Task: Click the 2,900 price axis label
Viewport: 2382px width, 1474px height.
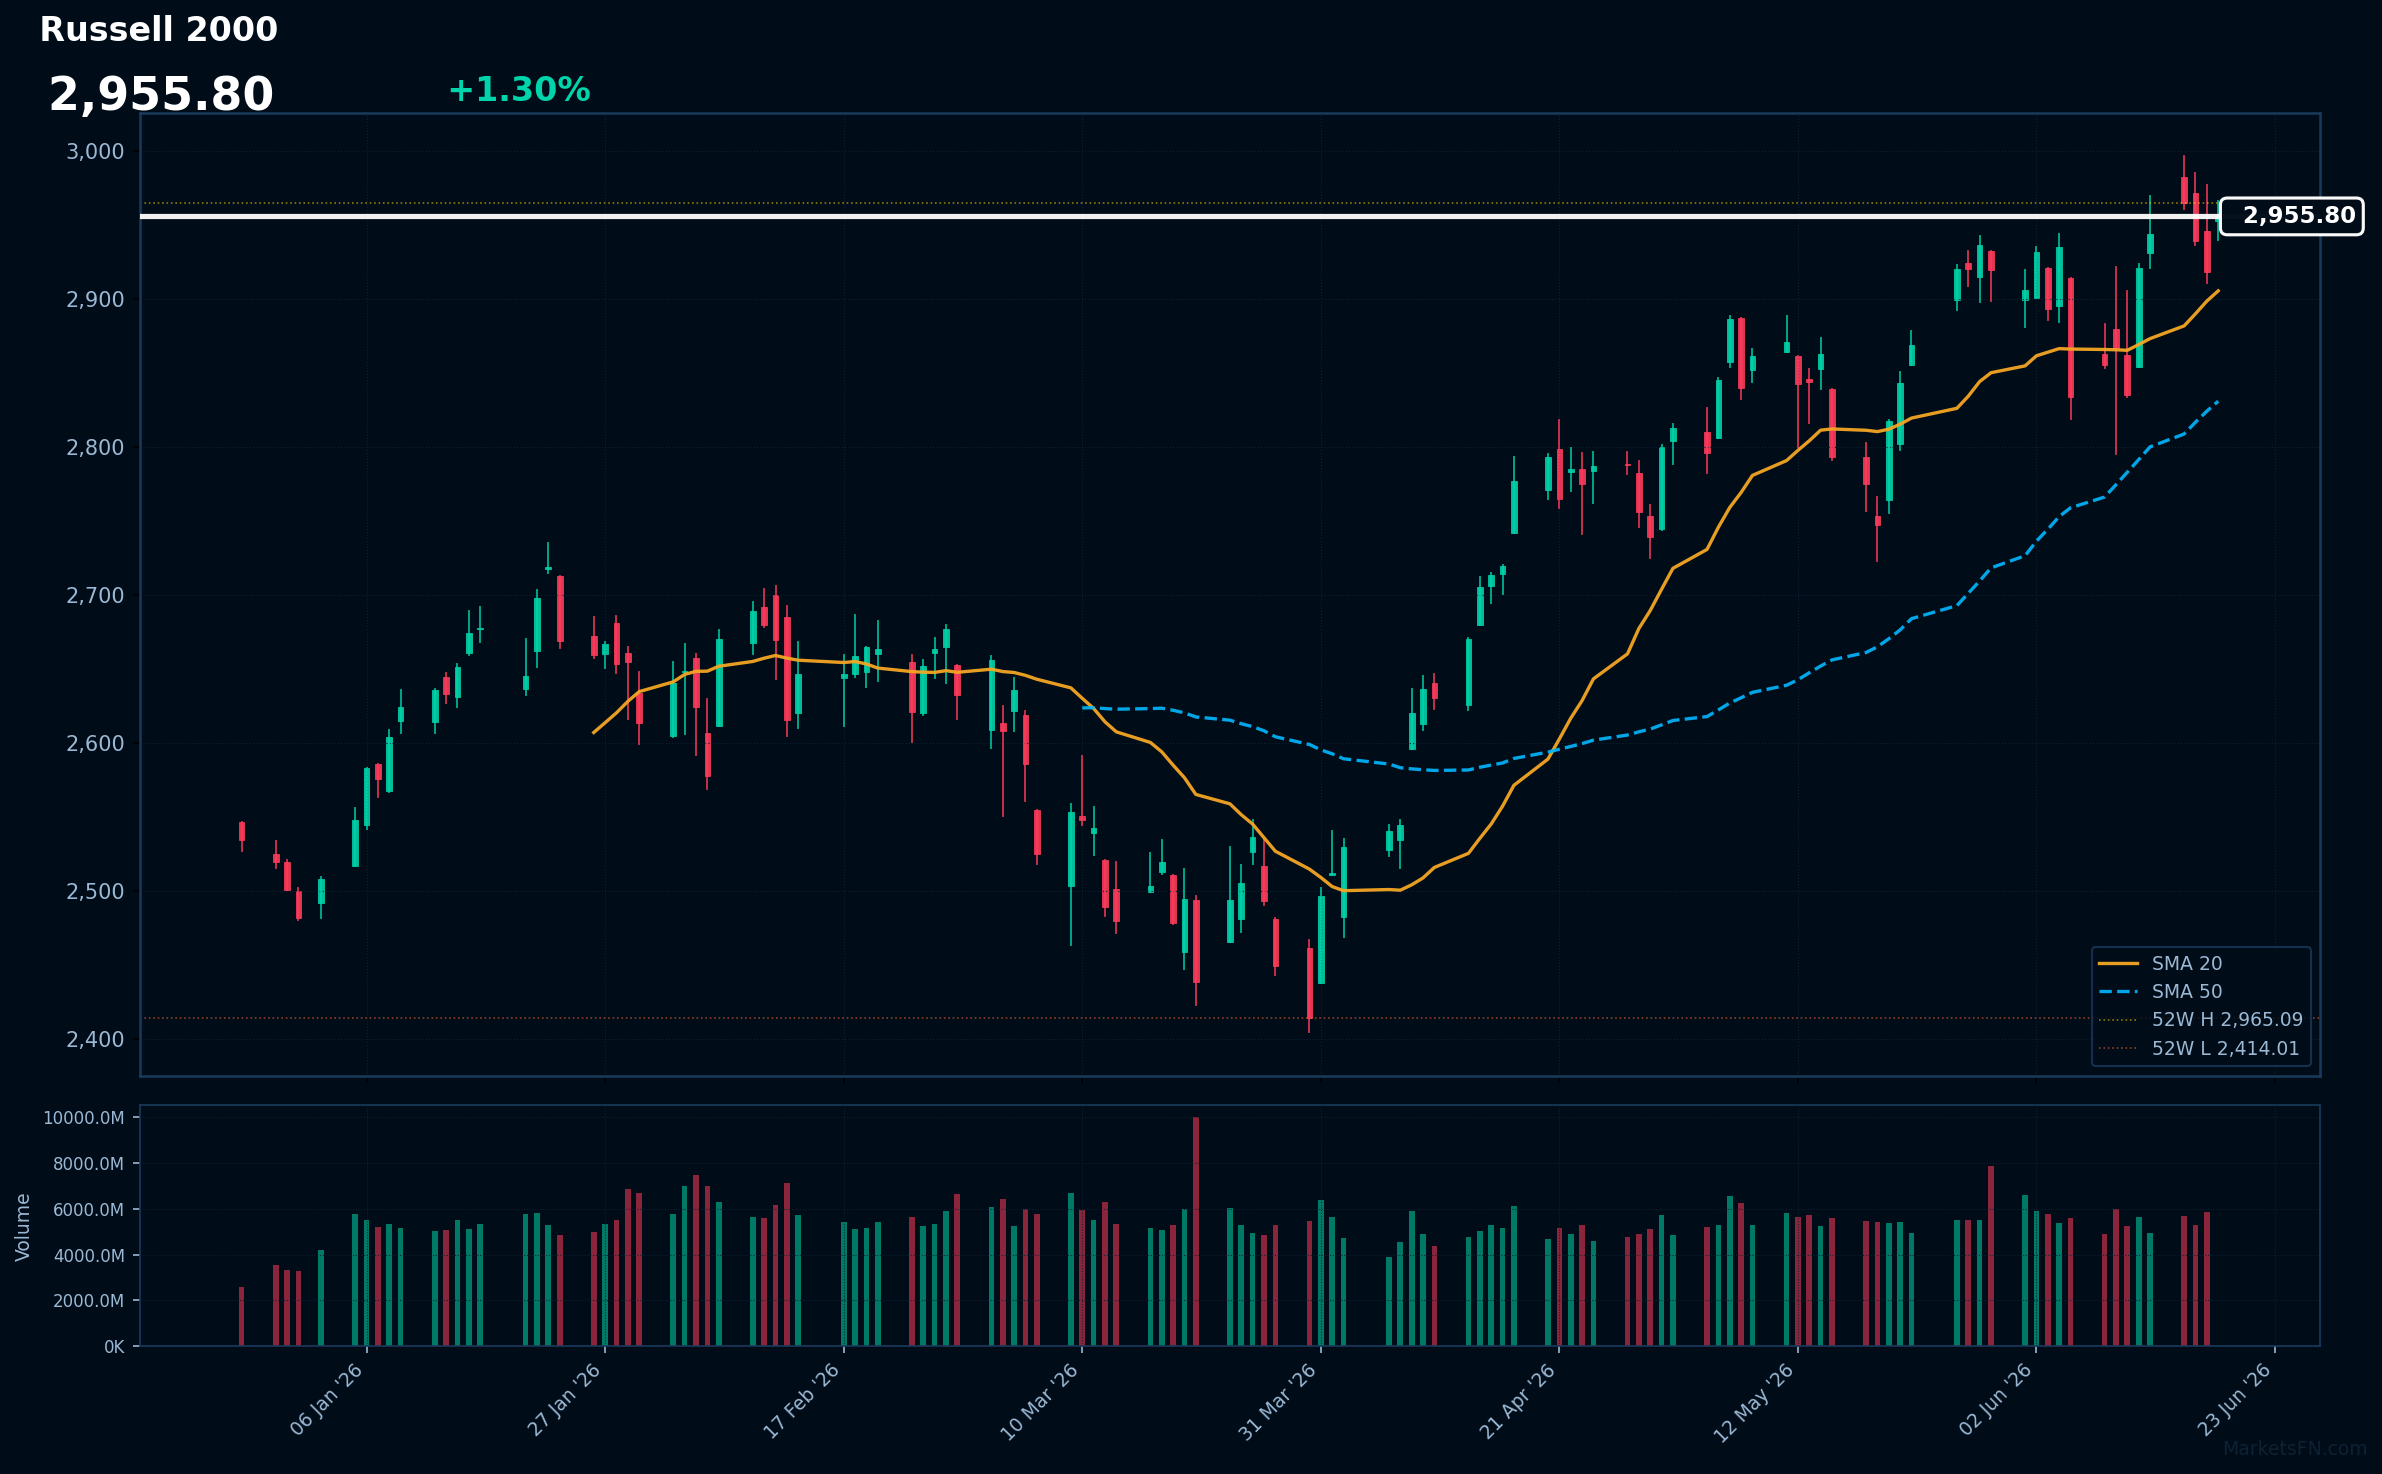Action: tap(95, 300)
